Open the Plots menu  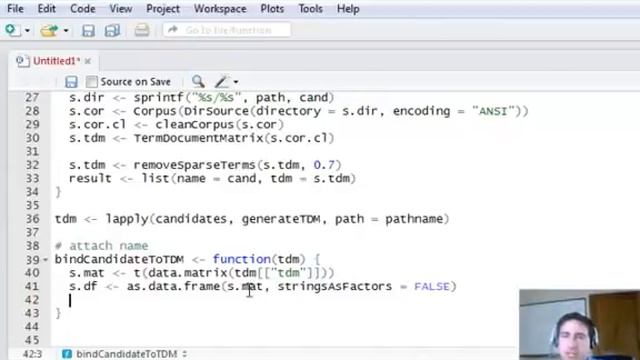(x=272, y=9)
